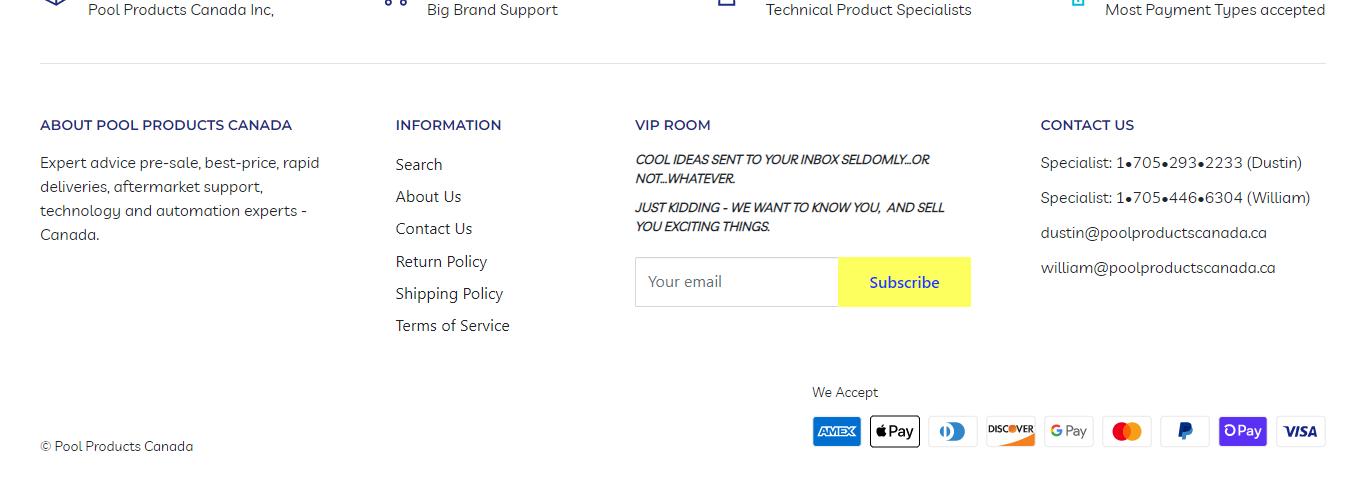
Task: Click the Mastercard icon
Action: click(1127, 431)
